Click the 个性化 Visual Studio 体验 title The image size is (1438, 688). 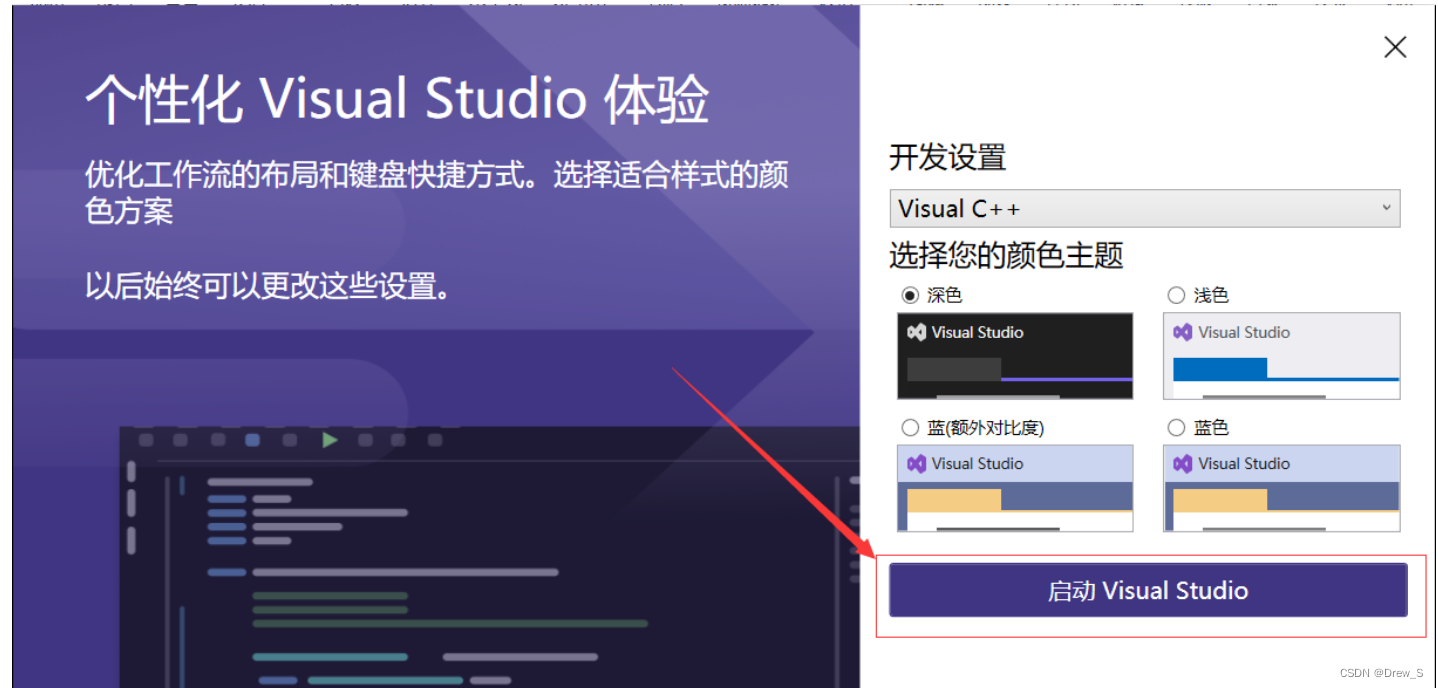coord(397,99)
